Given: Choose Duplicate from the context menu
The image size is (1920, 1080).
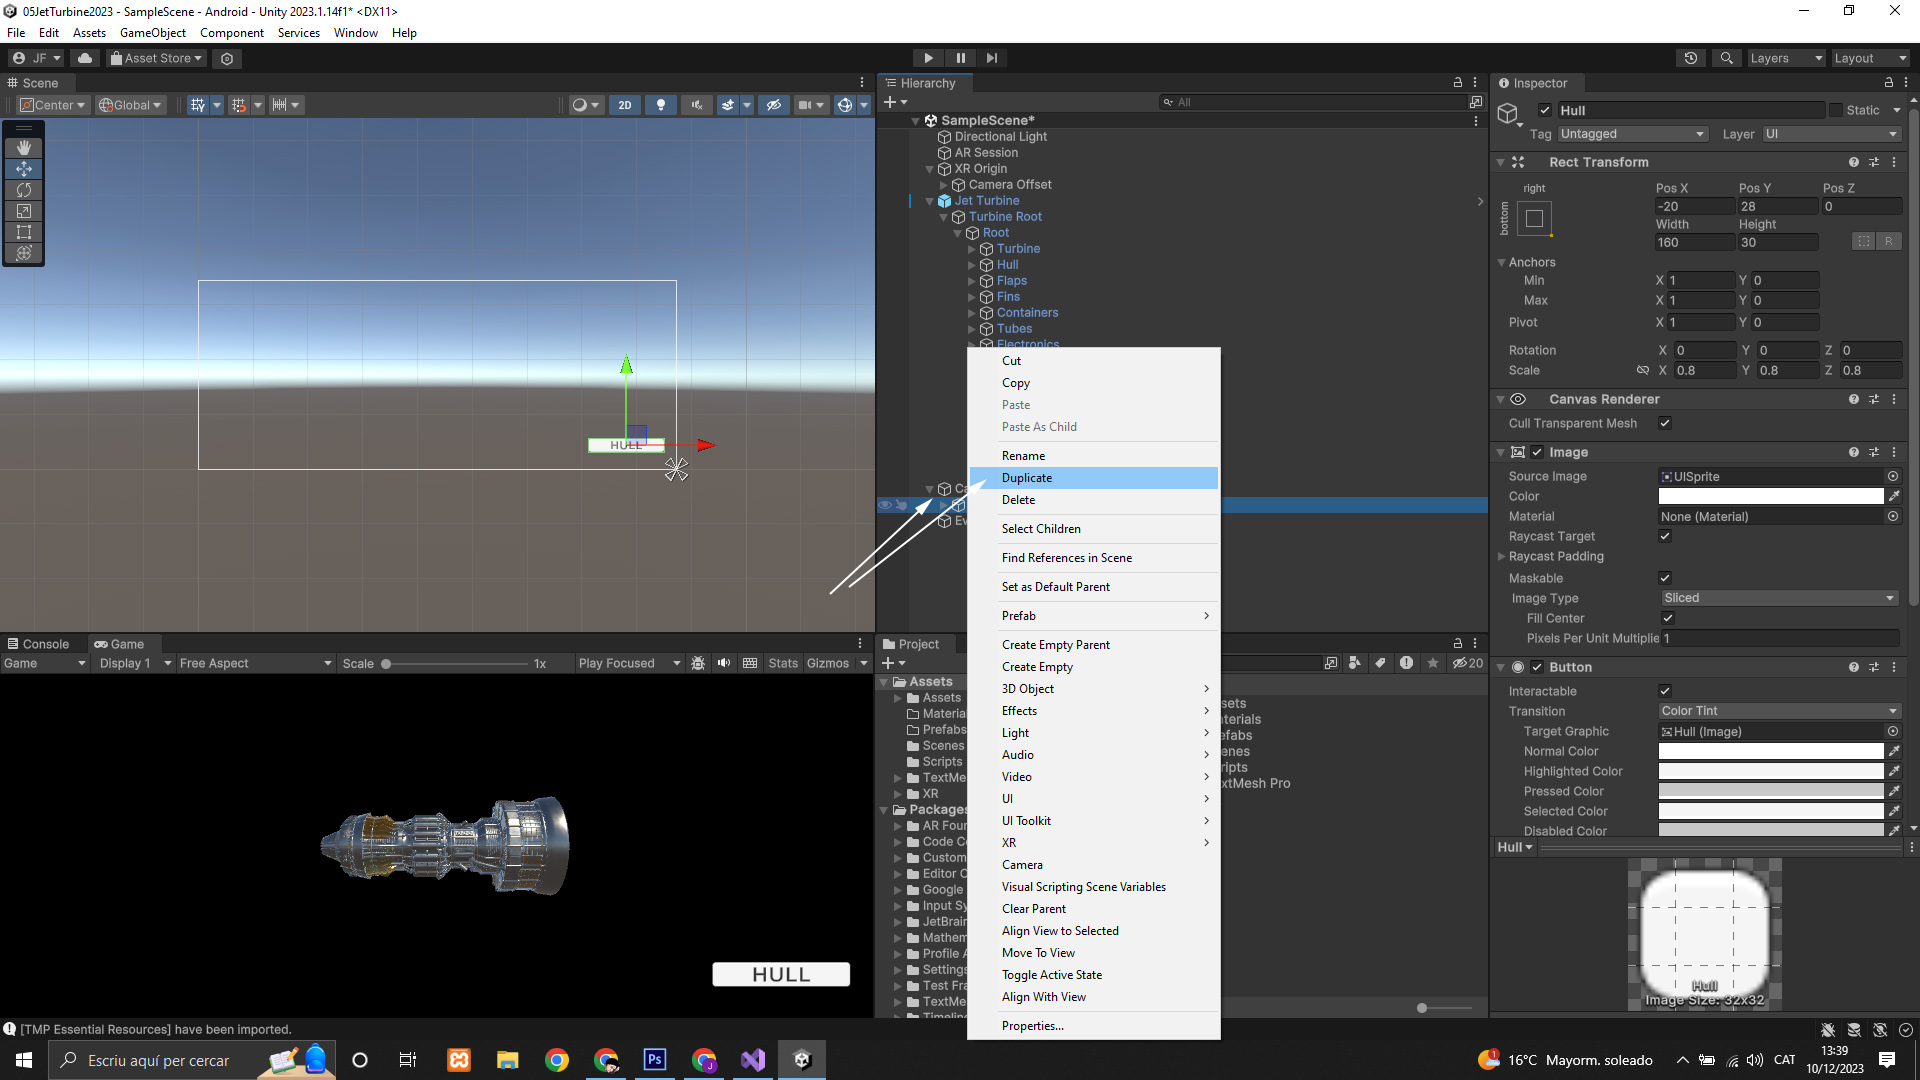Looking at the screenshot, I should [x=1027, y=478].
